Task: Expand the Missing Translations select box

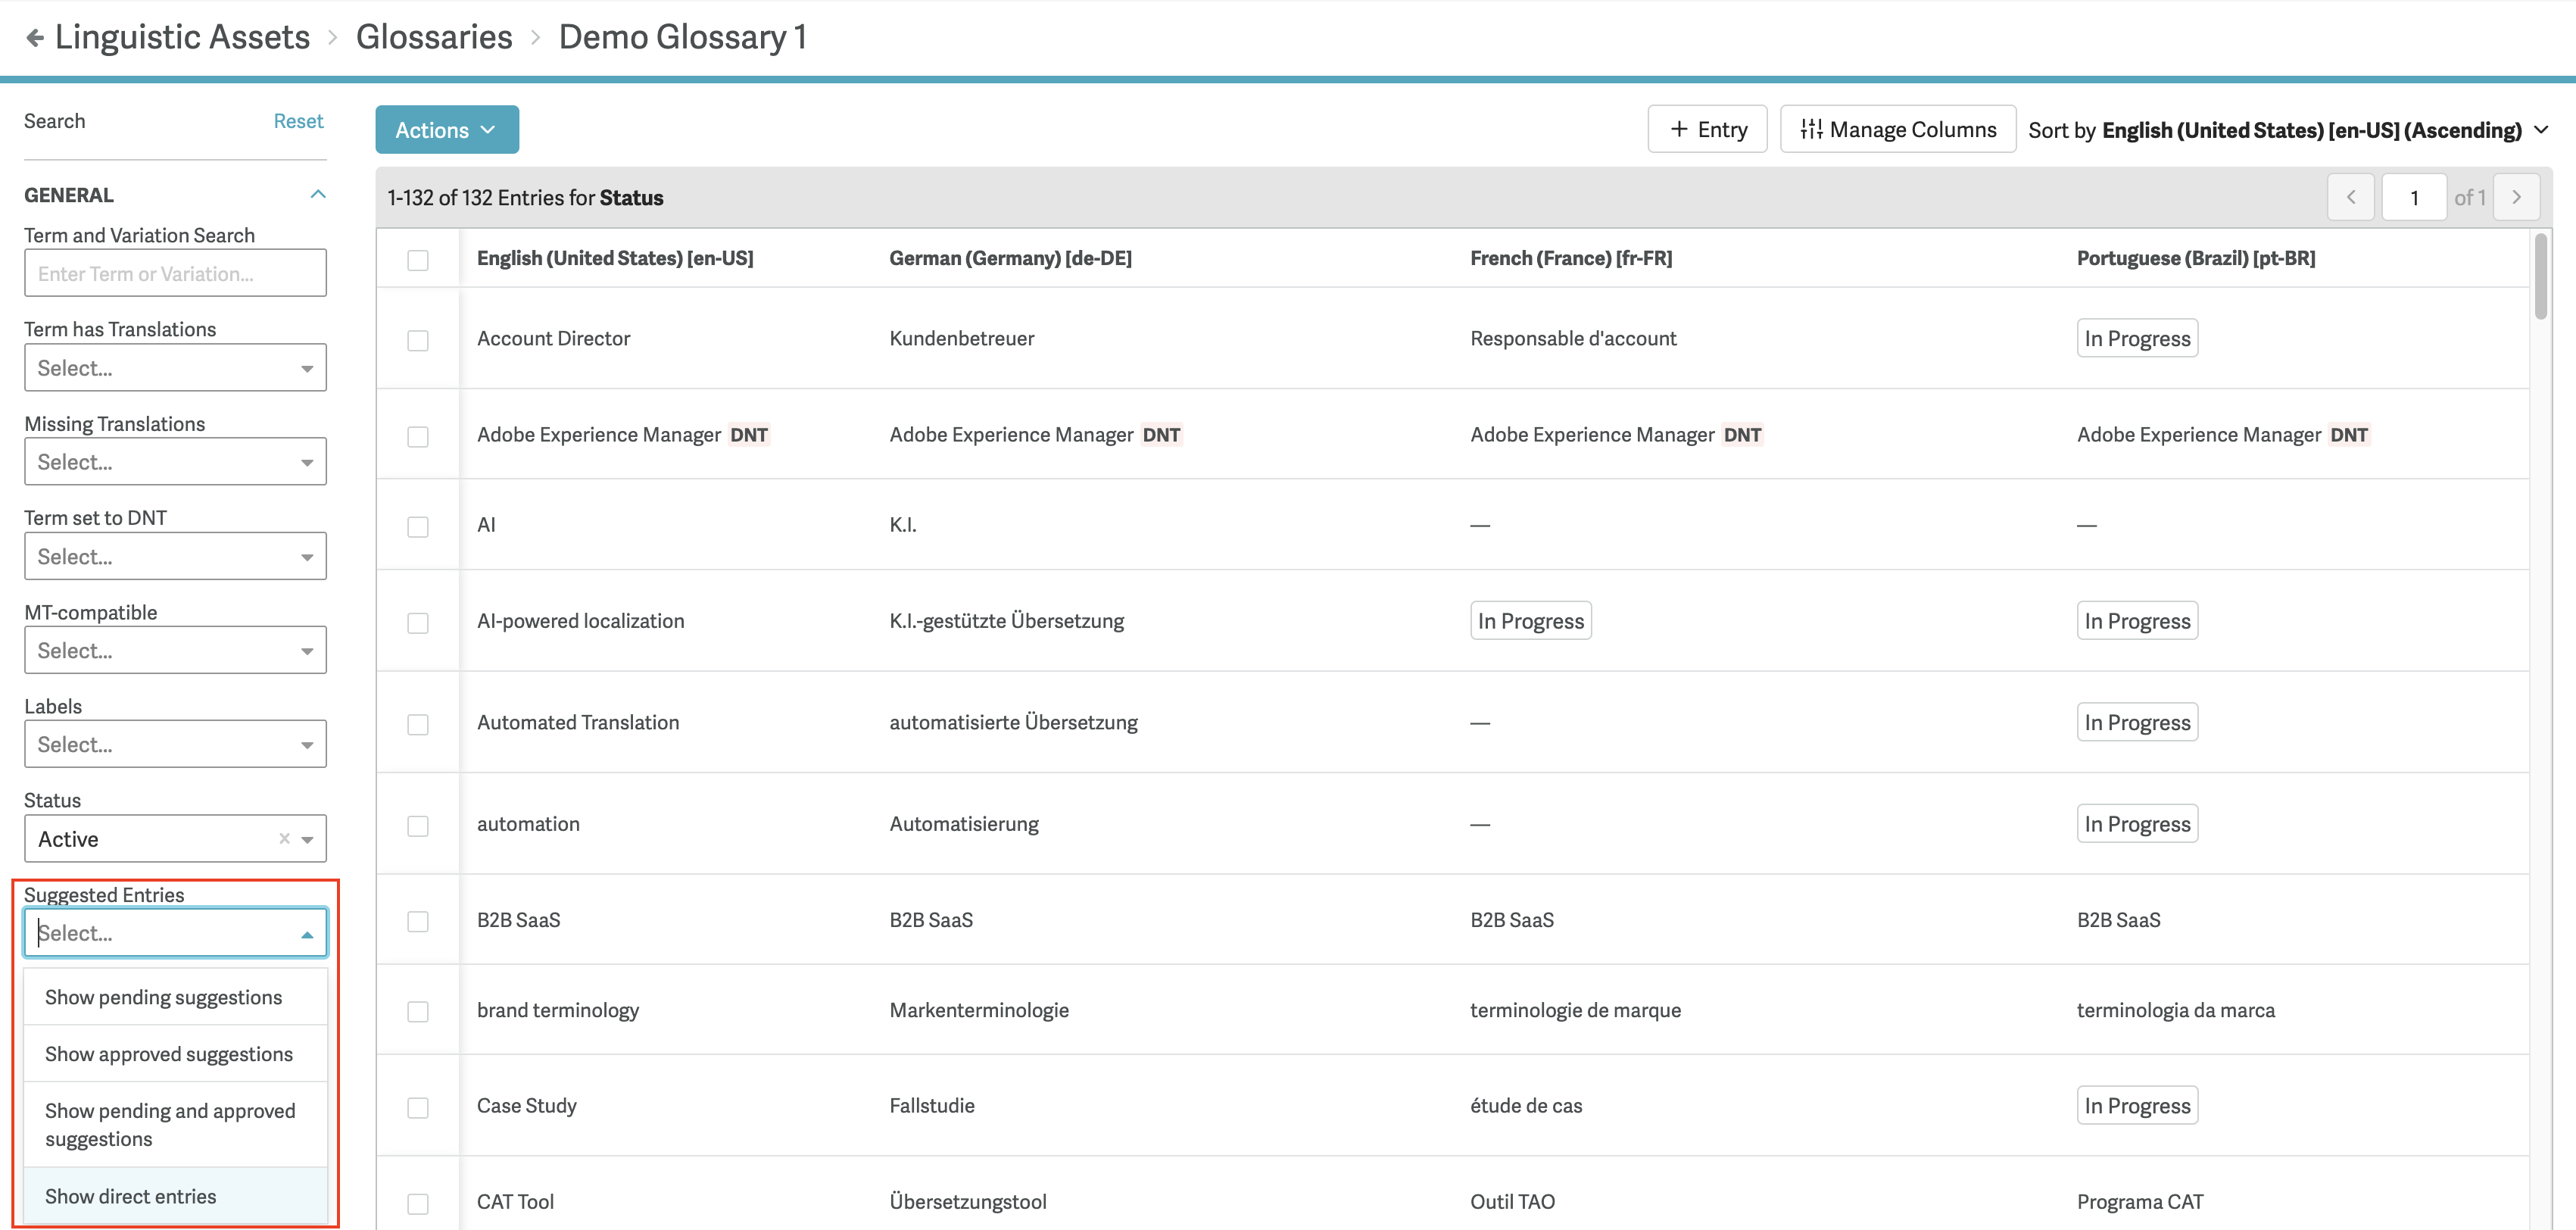Action: click(175, 462)
